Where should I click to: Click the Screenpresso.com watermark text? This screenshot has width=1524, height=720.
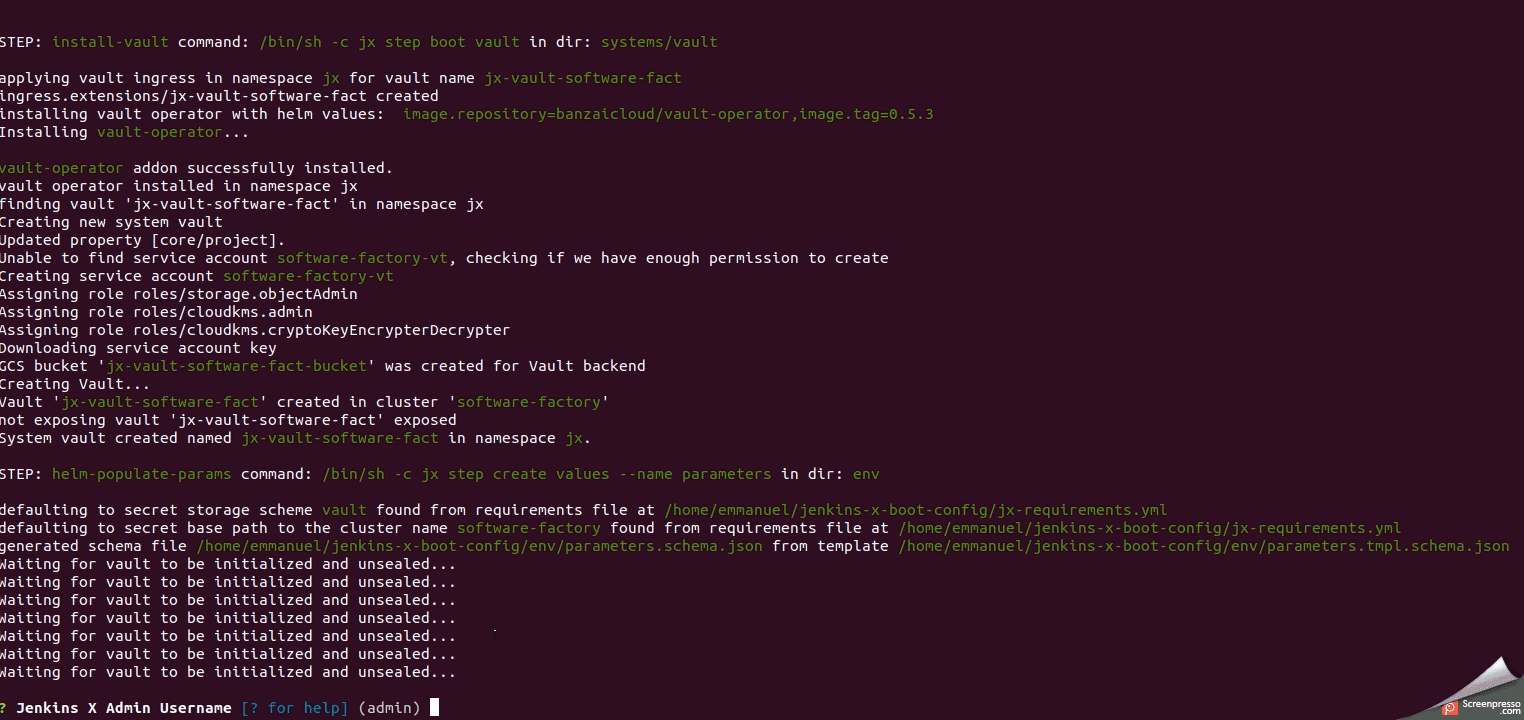(x=1491, y=707)
